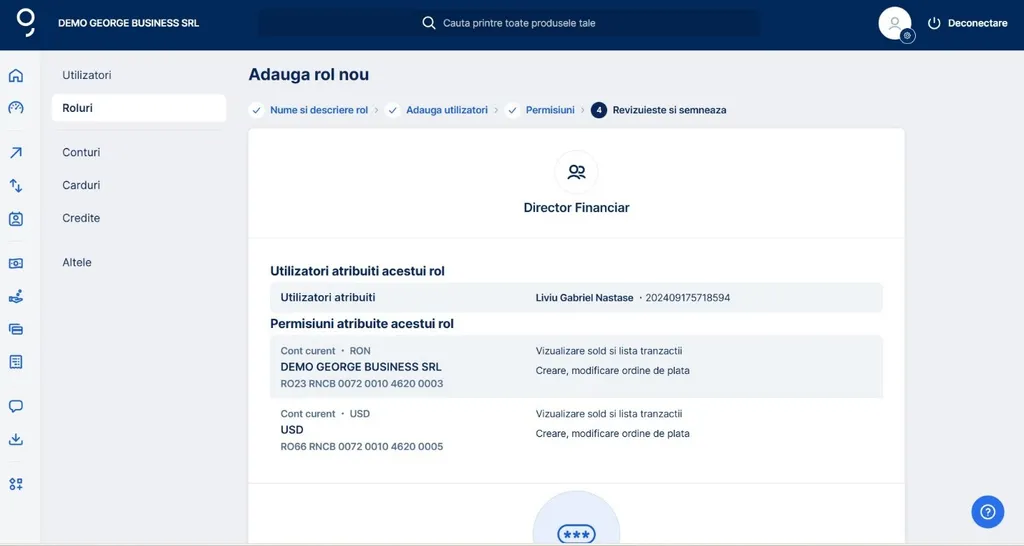Click the home icon in the sidebar
1024x546 pixels.
pyautogui.click(x=16, y=76)
